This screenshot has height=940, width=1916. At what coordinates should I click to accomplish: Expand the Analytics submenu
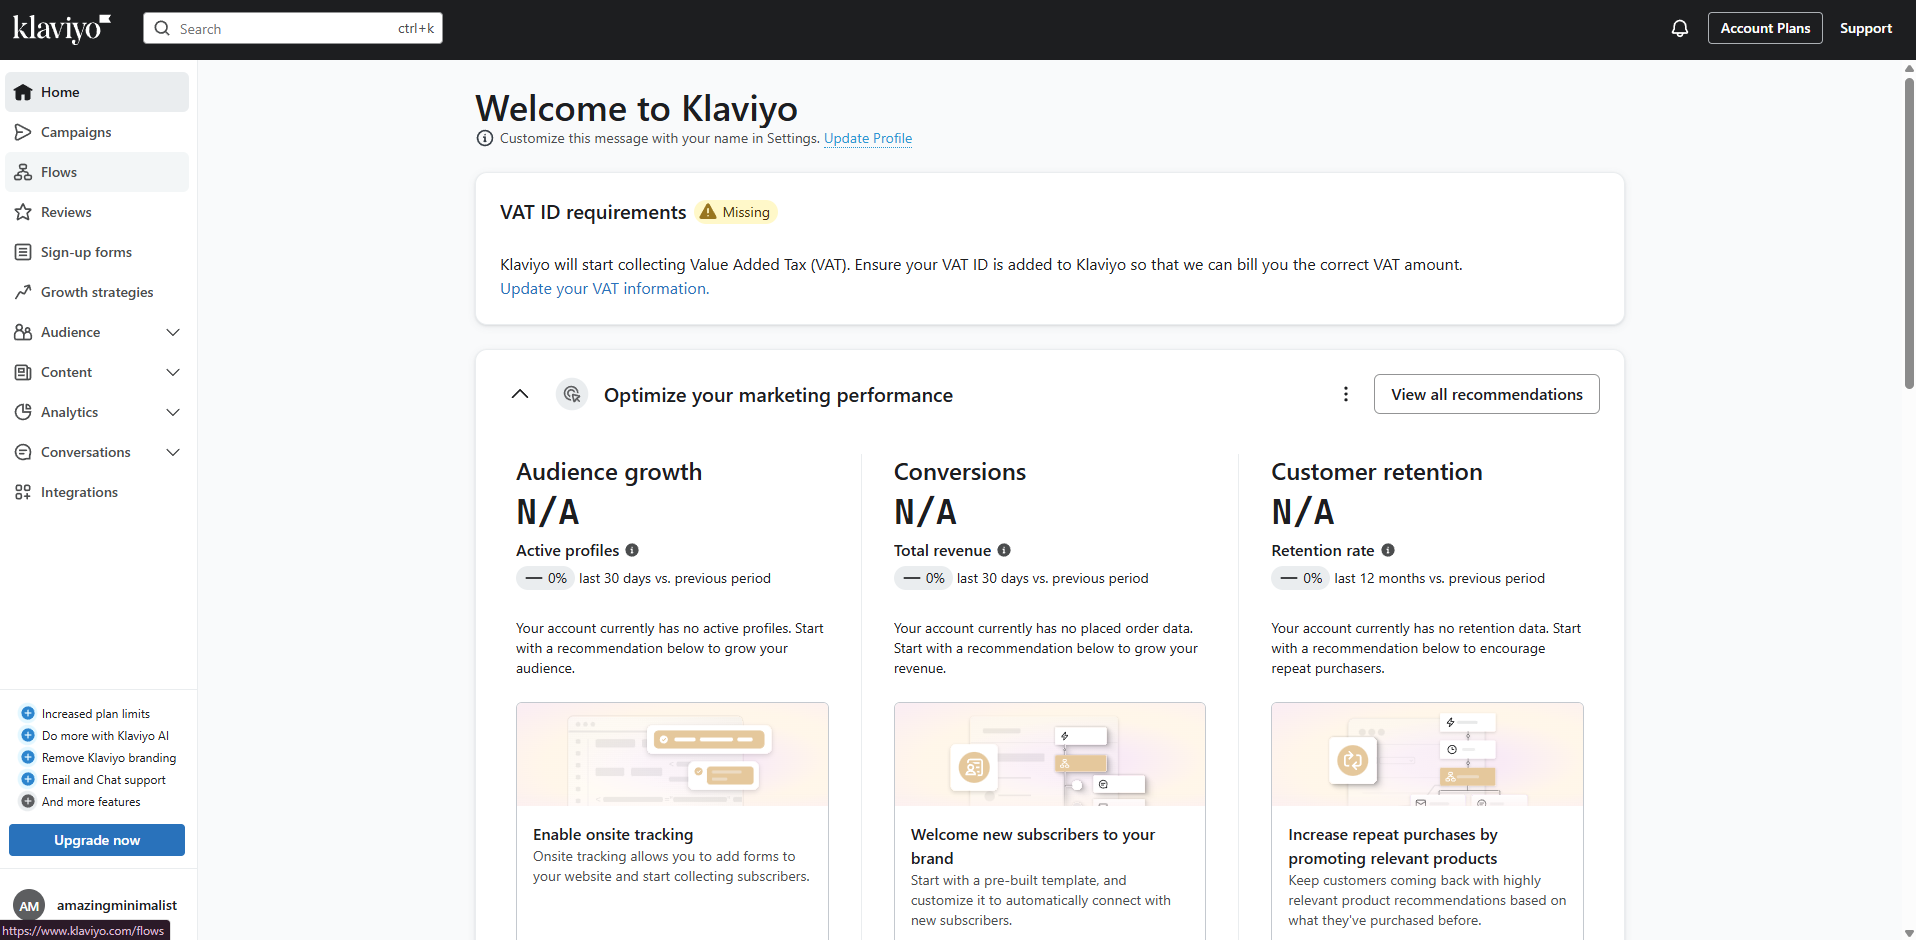pos(173,412)
